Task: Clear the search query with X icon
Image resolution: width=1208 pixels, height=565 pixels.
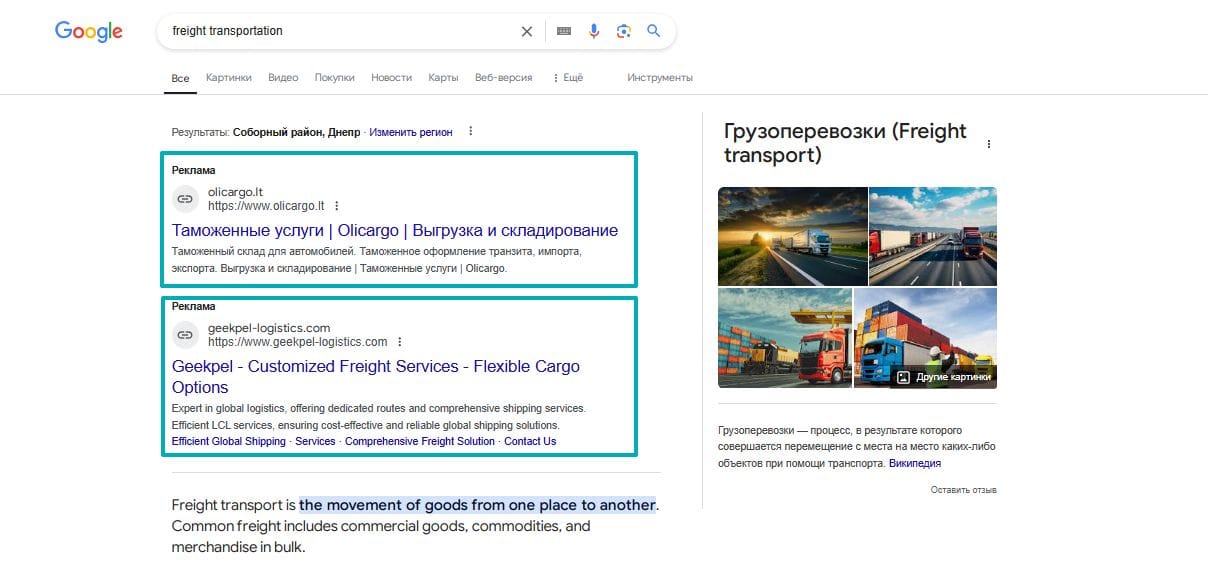Action: [527, 31]
